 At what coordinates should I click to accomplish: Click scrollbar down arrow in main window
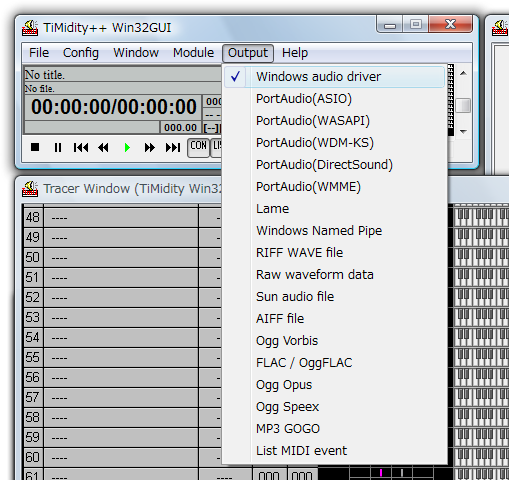pos(463,132)
